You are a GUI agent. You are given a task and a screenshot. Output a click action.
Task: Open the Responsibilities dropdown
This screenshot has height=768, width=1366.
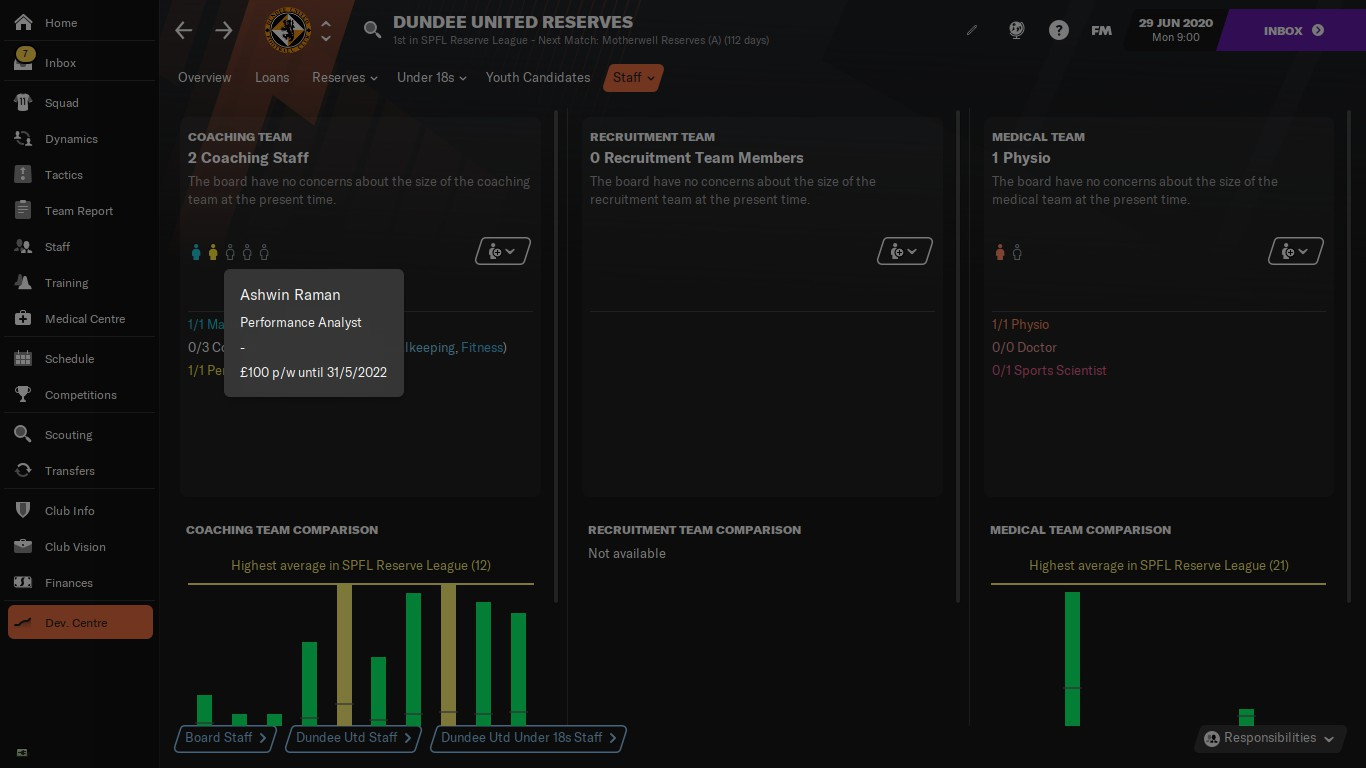click(x=1269, y=738)
